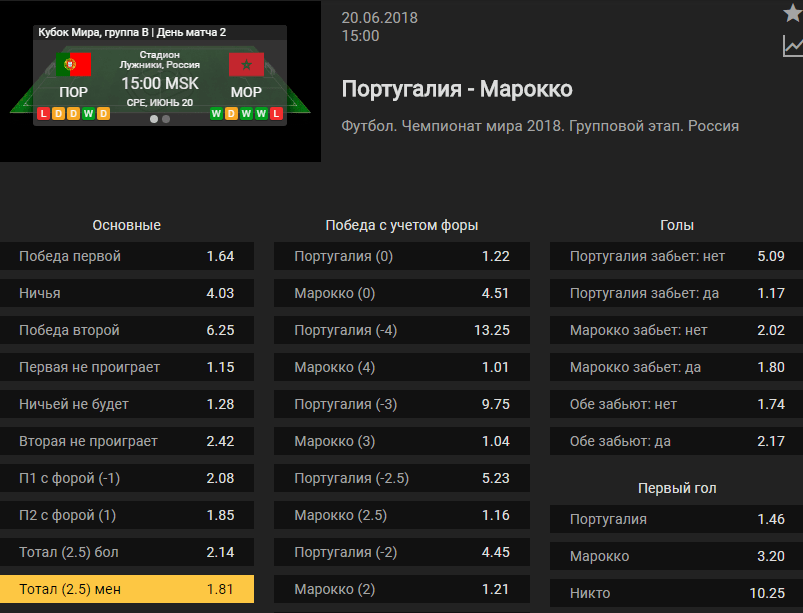Bet Марокко (2) handicap at 1.21
The height and width of the screenshot is (613, 803).
tap(402, 589)
